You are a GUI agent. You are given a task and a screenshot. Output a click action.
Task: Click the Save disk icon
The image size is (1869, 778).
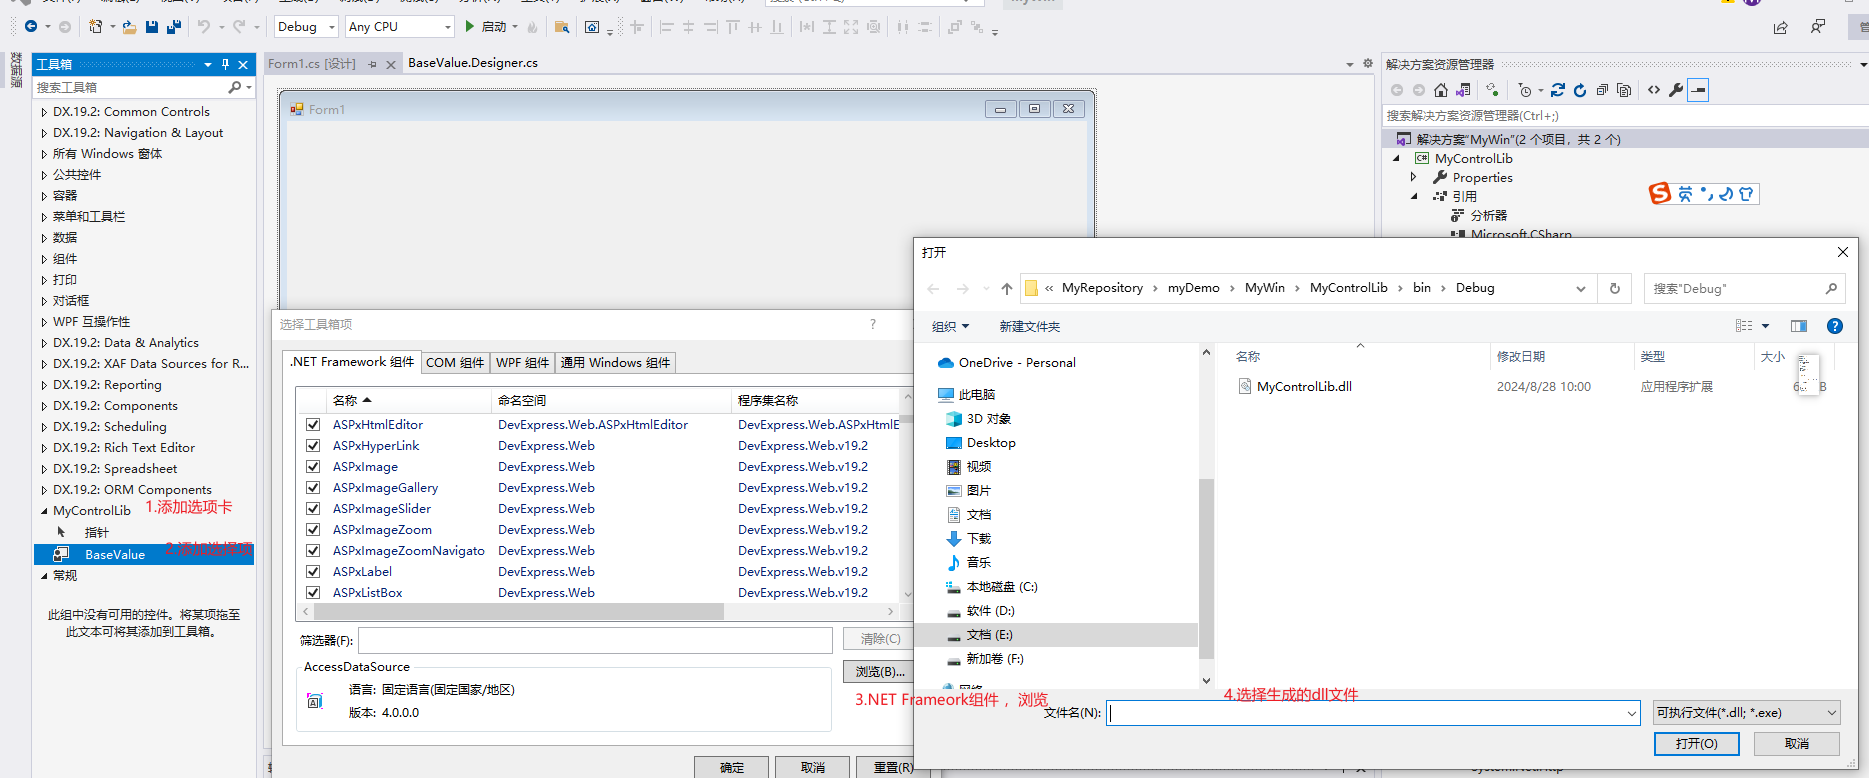point(152,27)
